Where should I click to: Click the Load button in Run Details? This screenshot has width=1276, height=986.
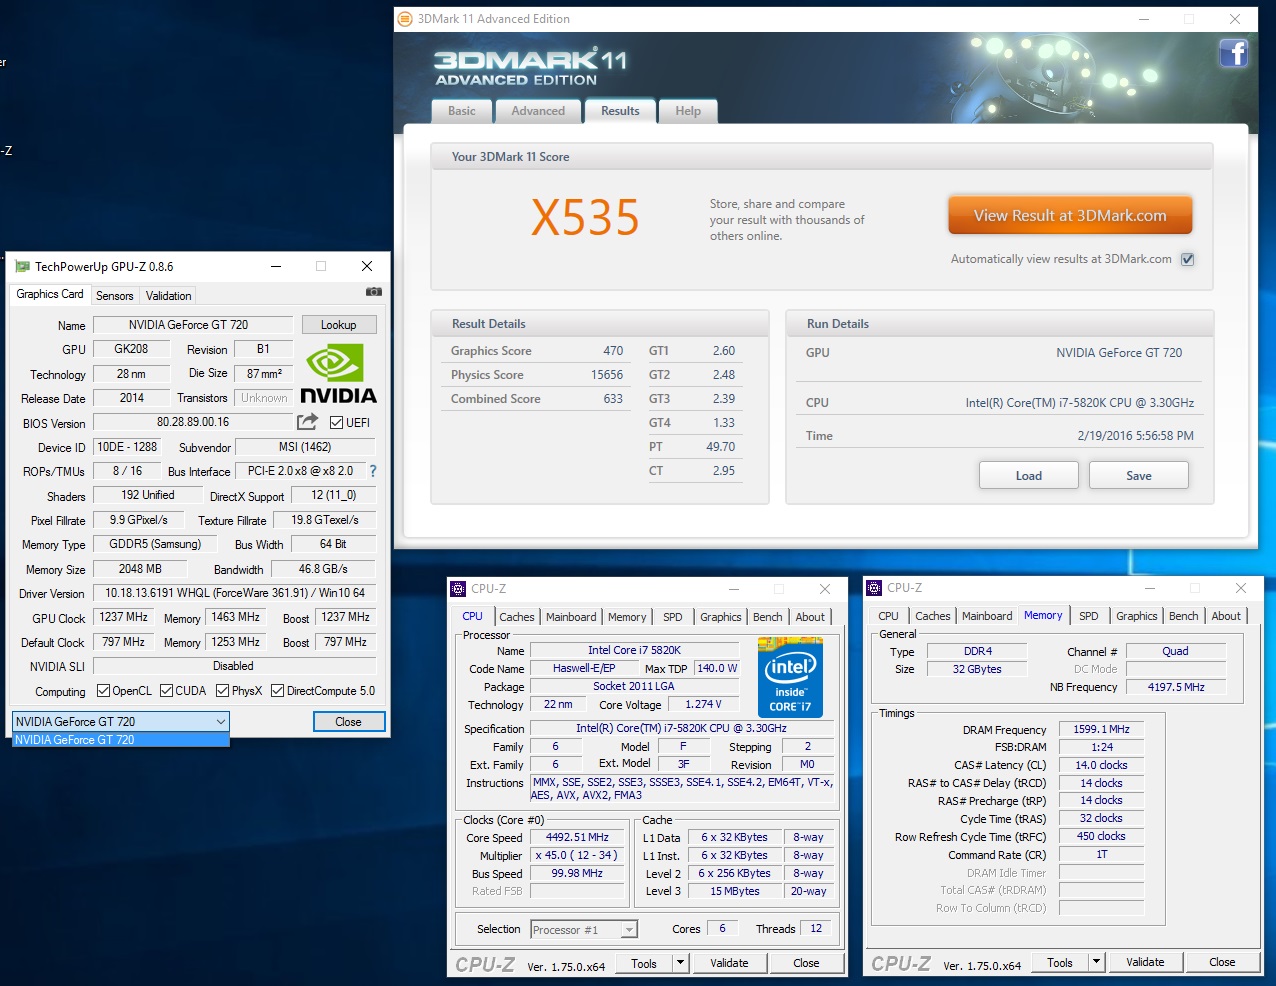pos(1029,475)
